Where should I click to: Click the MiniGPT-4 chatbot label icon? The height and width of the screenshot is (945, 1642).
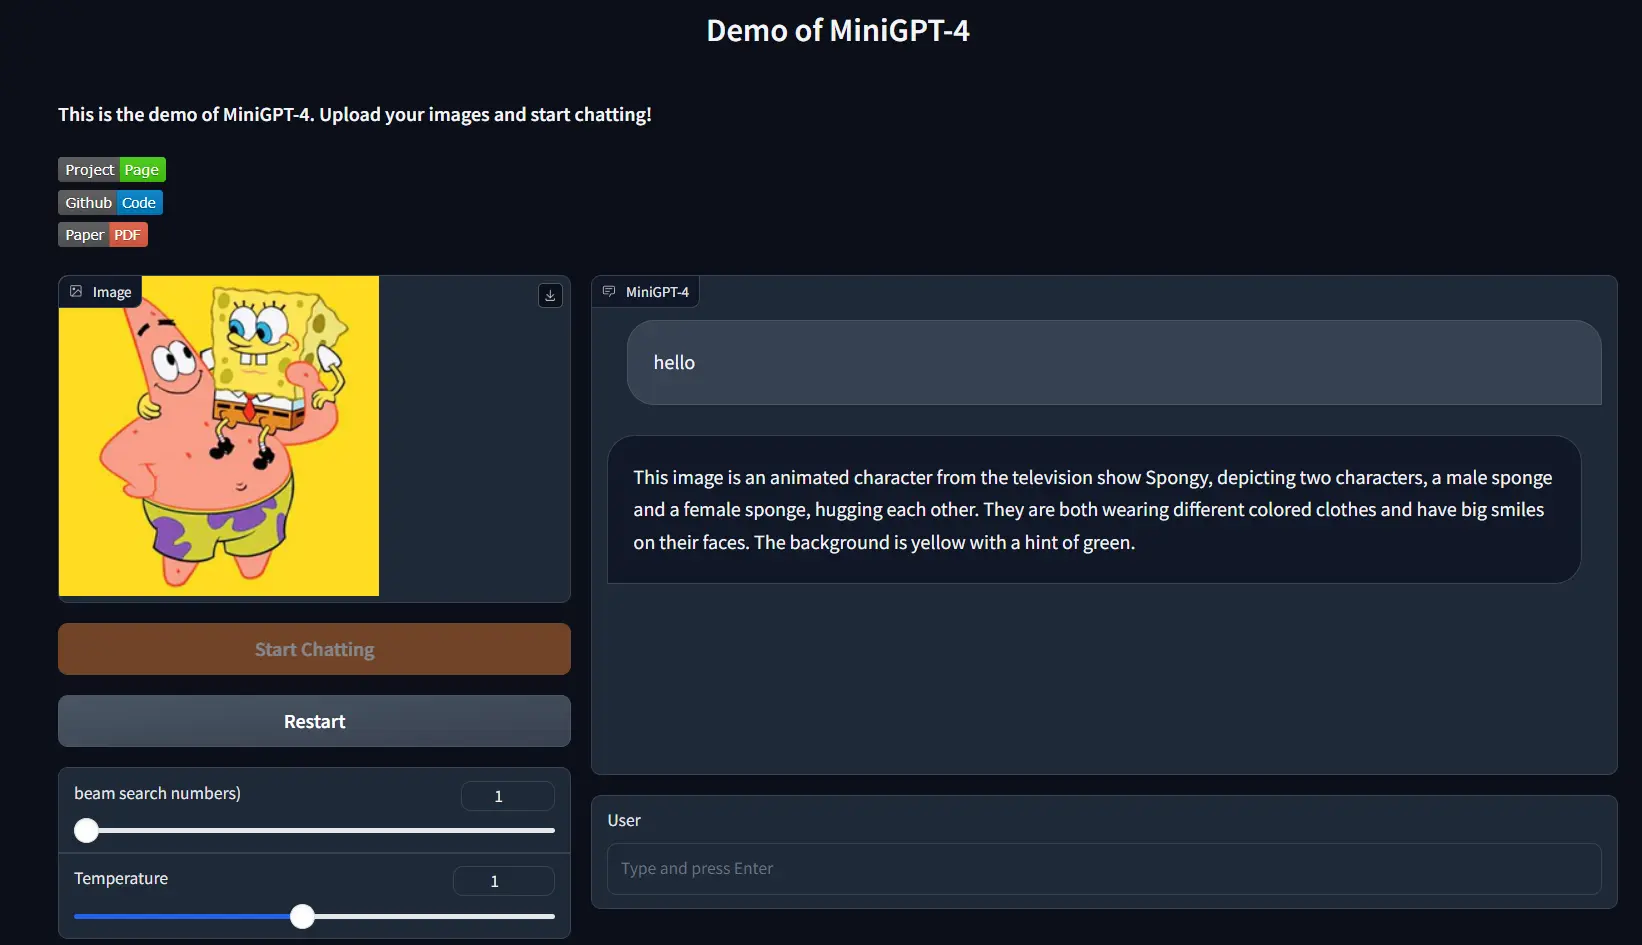click(x=609, y=291)
